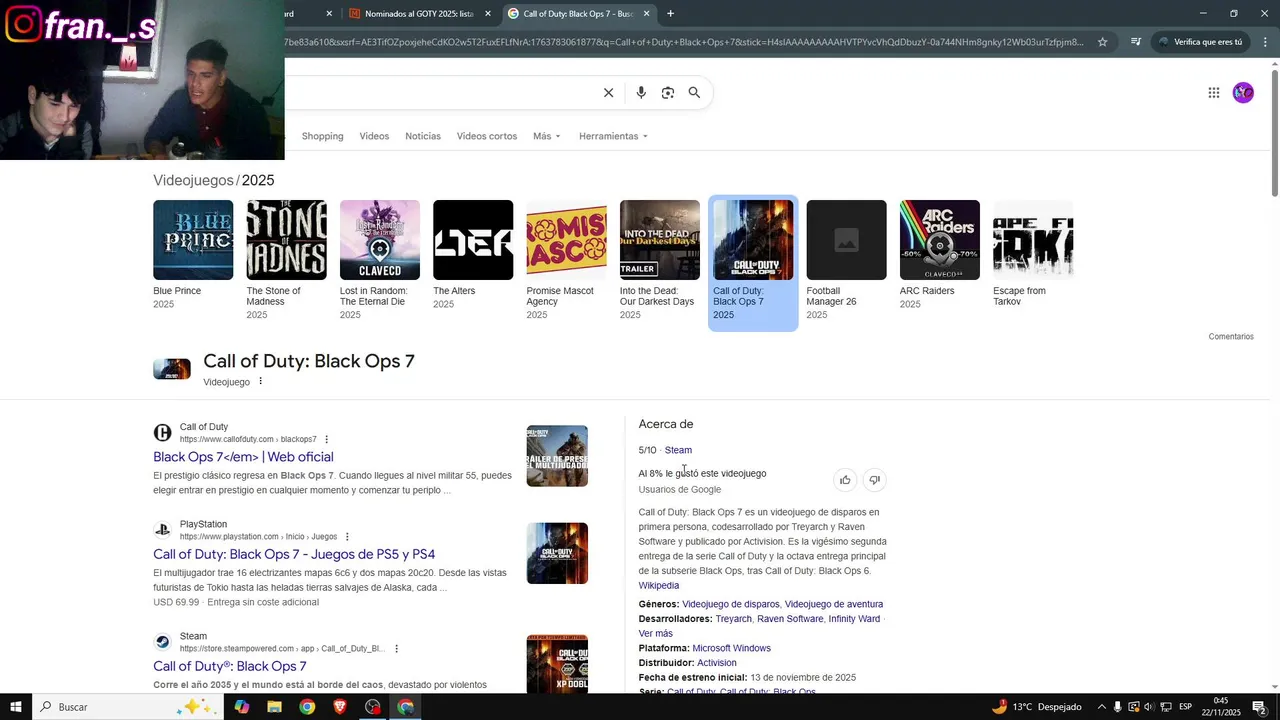Click the Videojuego de aventura genre link

(834, 604)
